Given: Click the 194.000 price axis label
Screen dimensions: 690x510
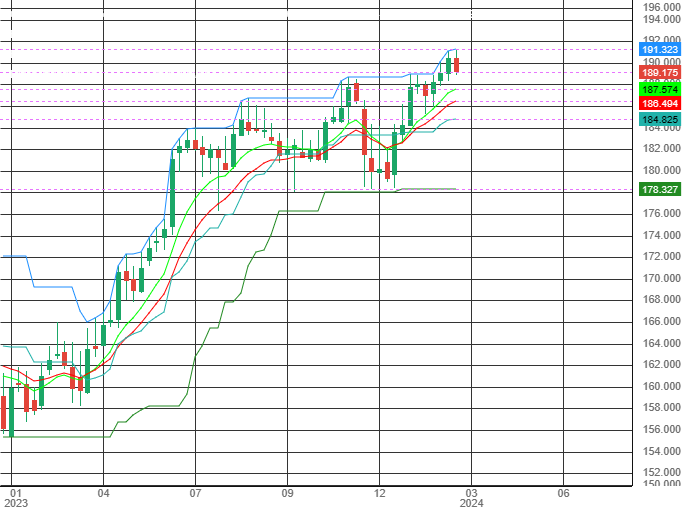Looking at the screenshot, I should (661, 19).
